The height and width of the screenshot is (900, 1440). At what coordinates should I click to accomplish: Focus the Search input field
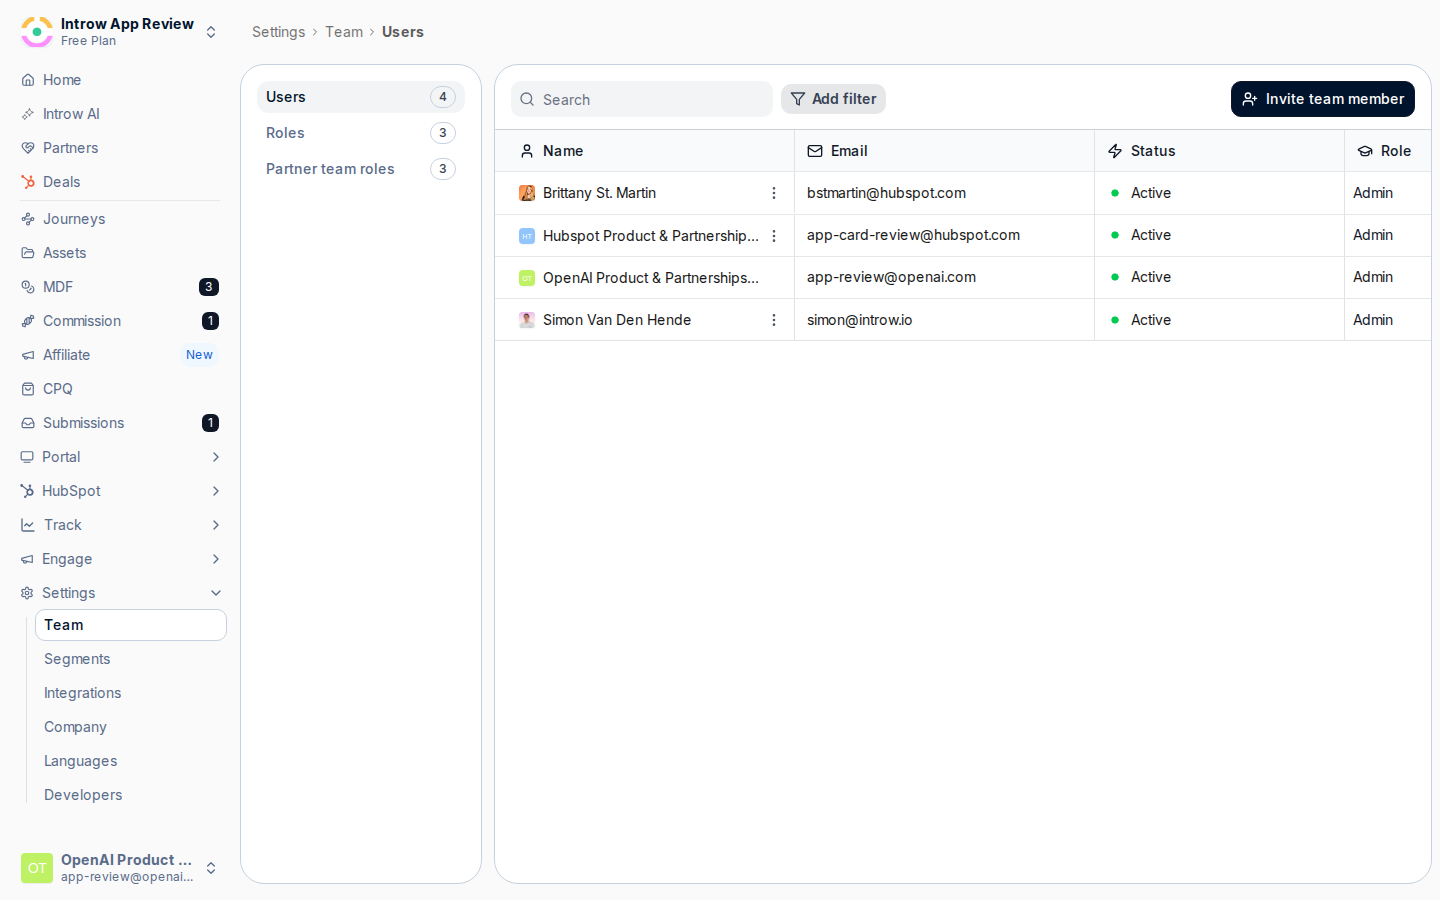[642, 99]
